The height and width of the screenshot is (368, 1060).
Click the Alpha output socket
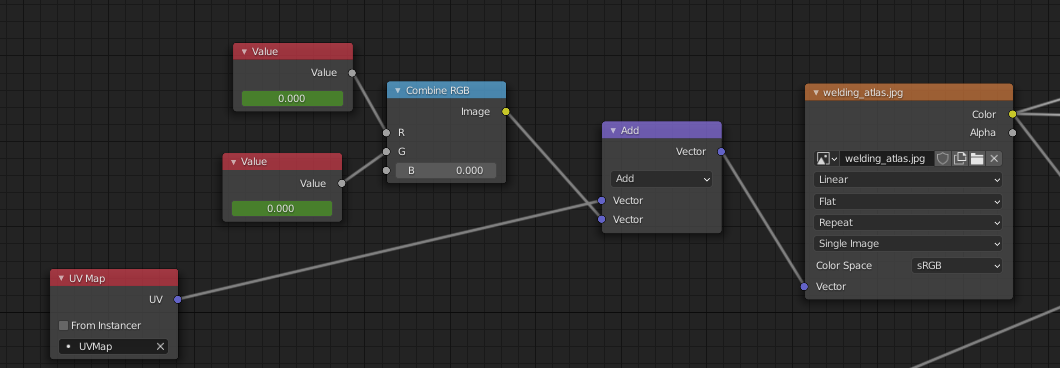pyautogui.click(x=1012, y=133)
